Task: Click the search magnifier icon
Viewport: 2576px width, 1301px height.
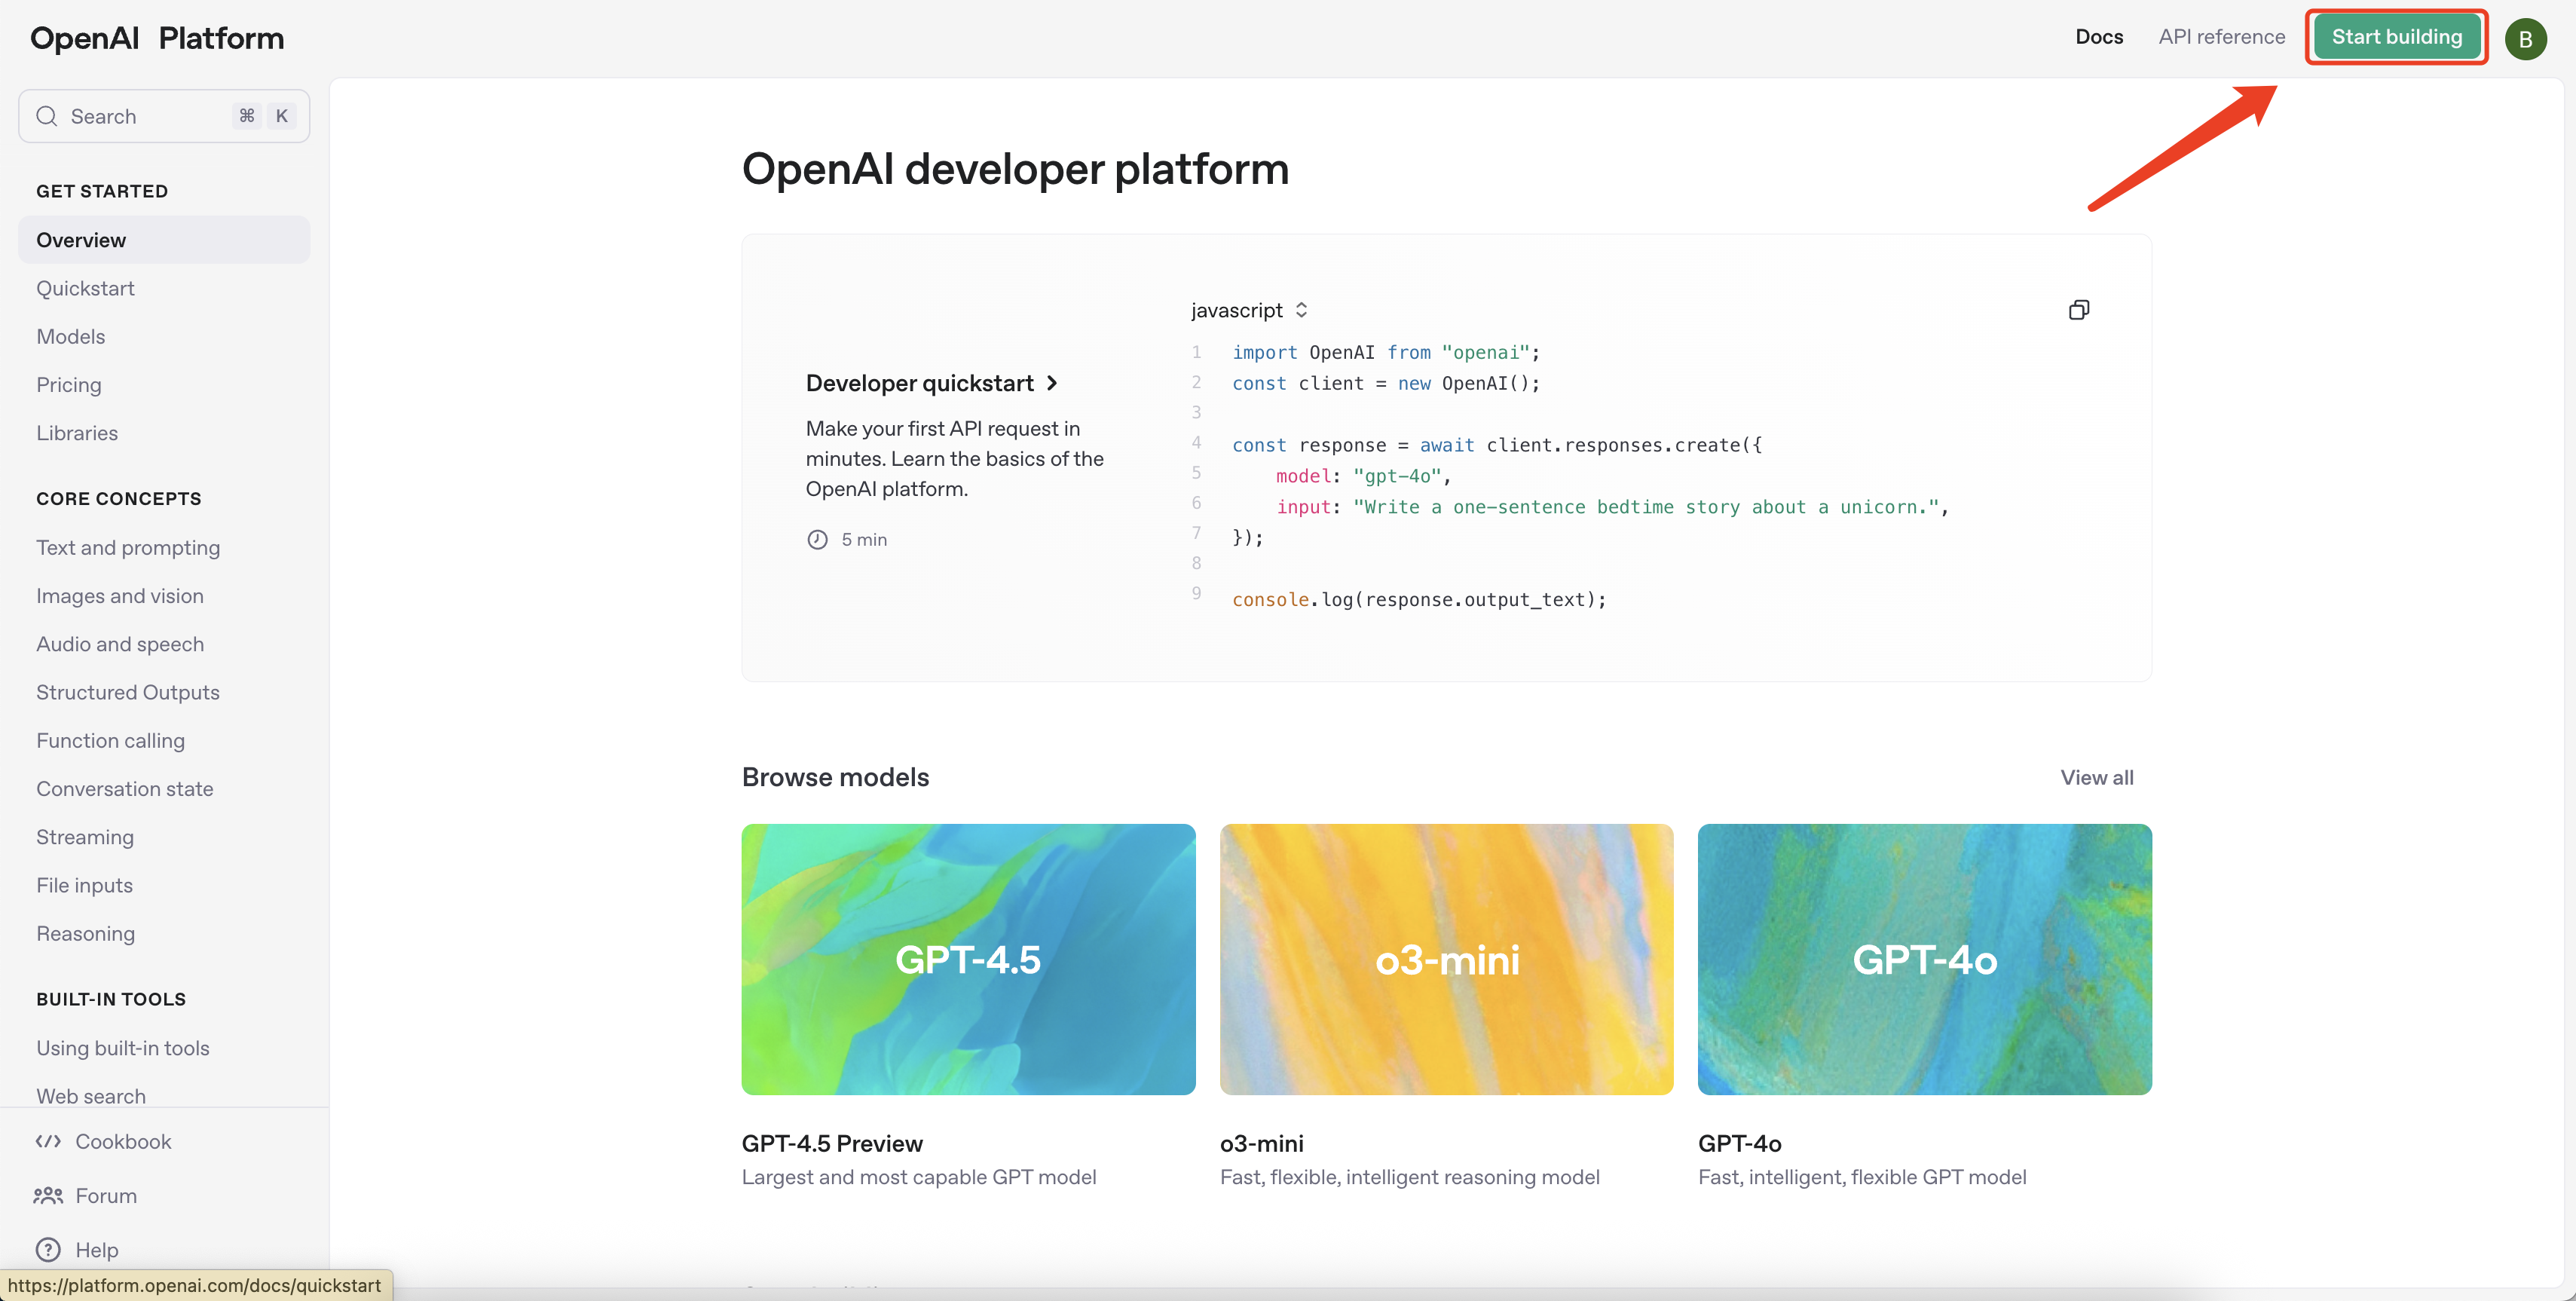Action: 46,116
